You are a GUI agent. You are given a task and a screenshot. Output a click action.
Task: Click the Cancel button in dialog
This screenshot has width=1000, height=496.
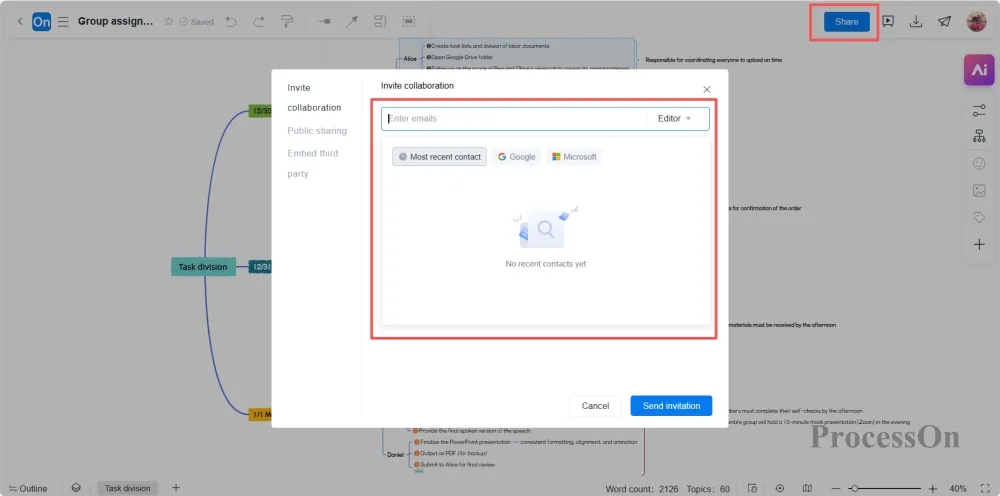pyautogui.click(x=595, y=406)
